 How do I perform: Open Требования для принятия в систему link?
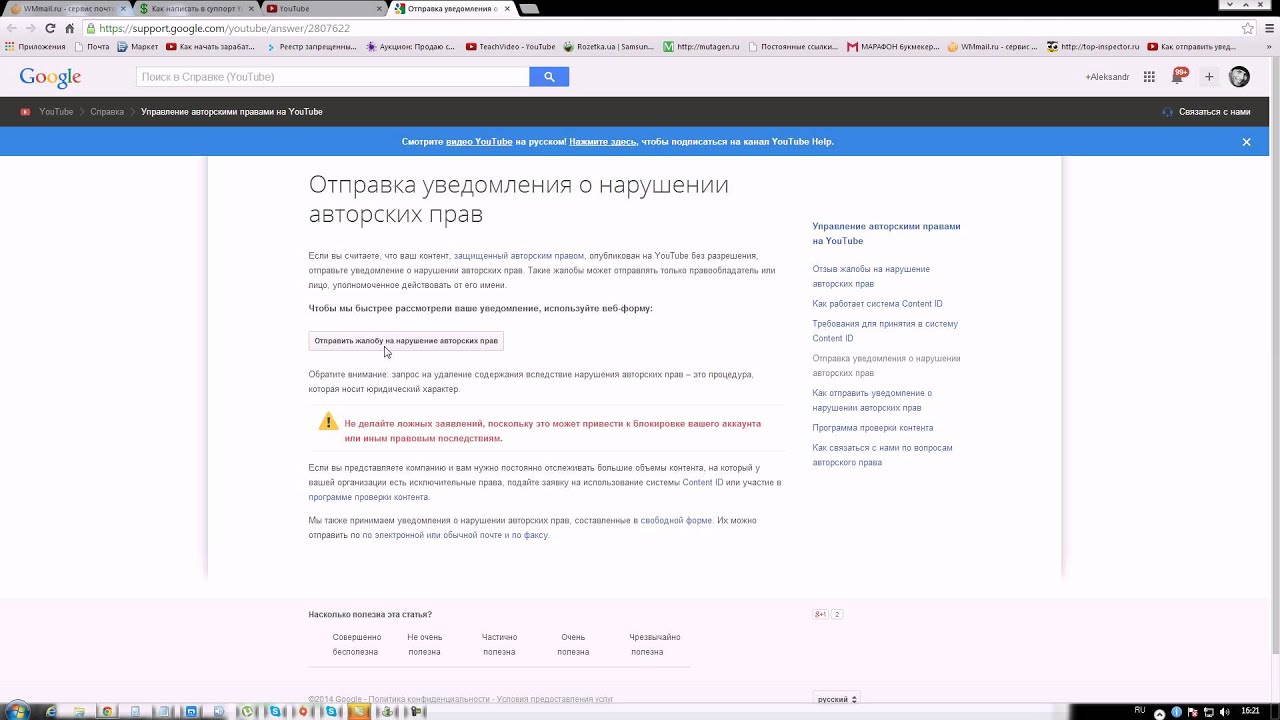[885, 331]
